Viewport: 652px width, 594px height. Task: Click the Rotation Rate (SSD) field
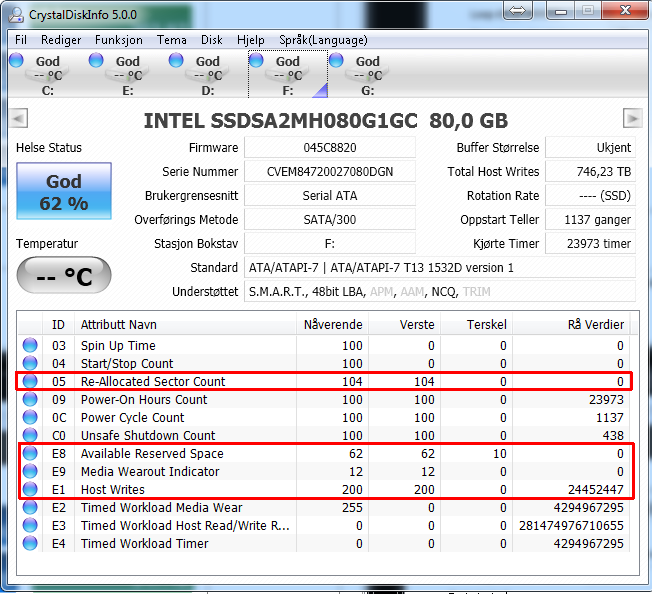click(590, 195)
